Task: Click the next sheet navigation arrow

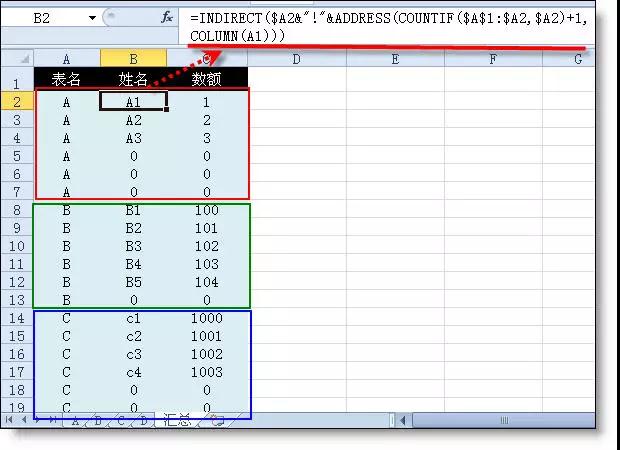Action: point(38,420)
